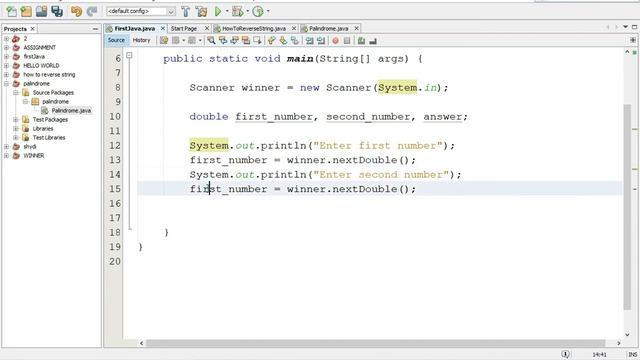Click the Comment code icon
Viewport: 640px width, 360px height.
tap(361, 40)
